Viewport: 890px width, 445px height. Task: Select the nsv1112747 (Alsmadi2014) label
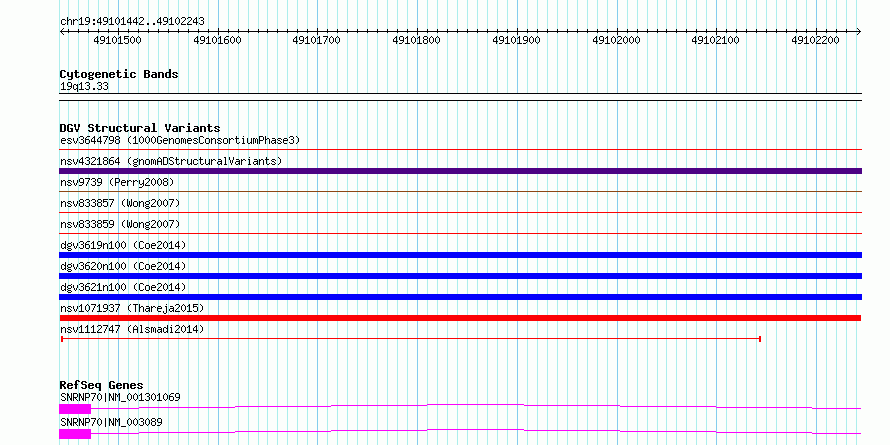132,329
